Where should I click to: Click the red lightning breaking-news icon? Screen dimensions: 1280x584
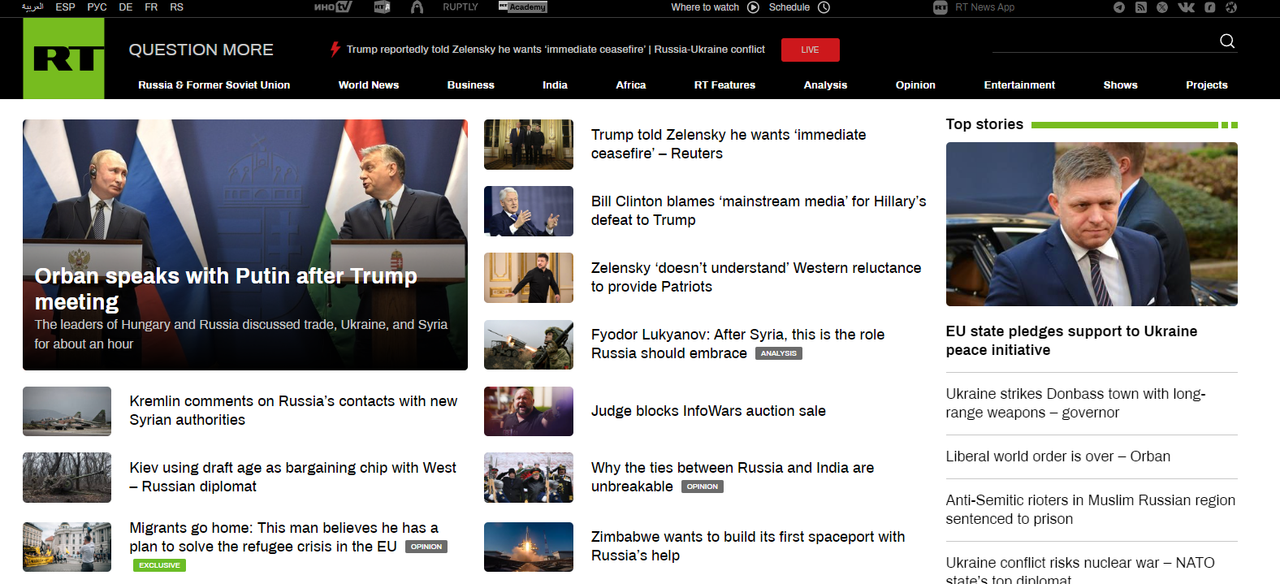(335, 49)
